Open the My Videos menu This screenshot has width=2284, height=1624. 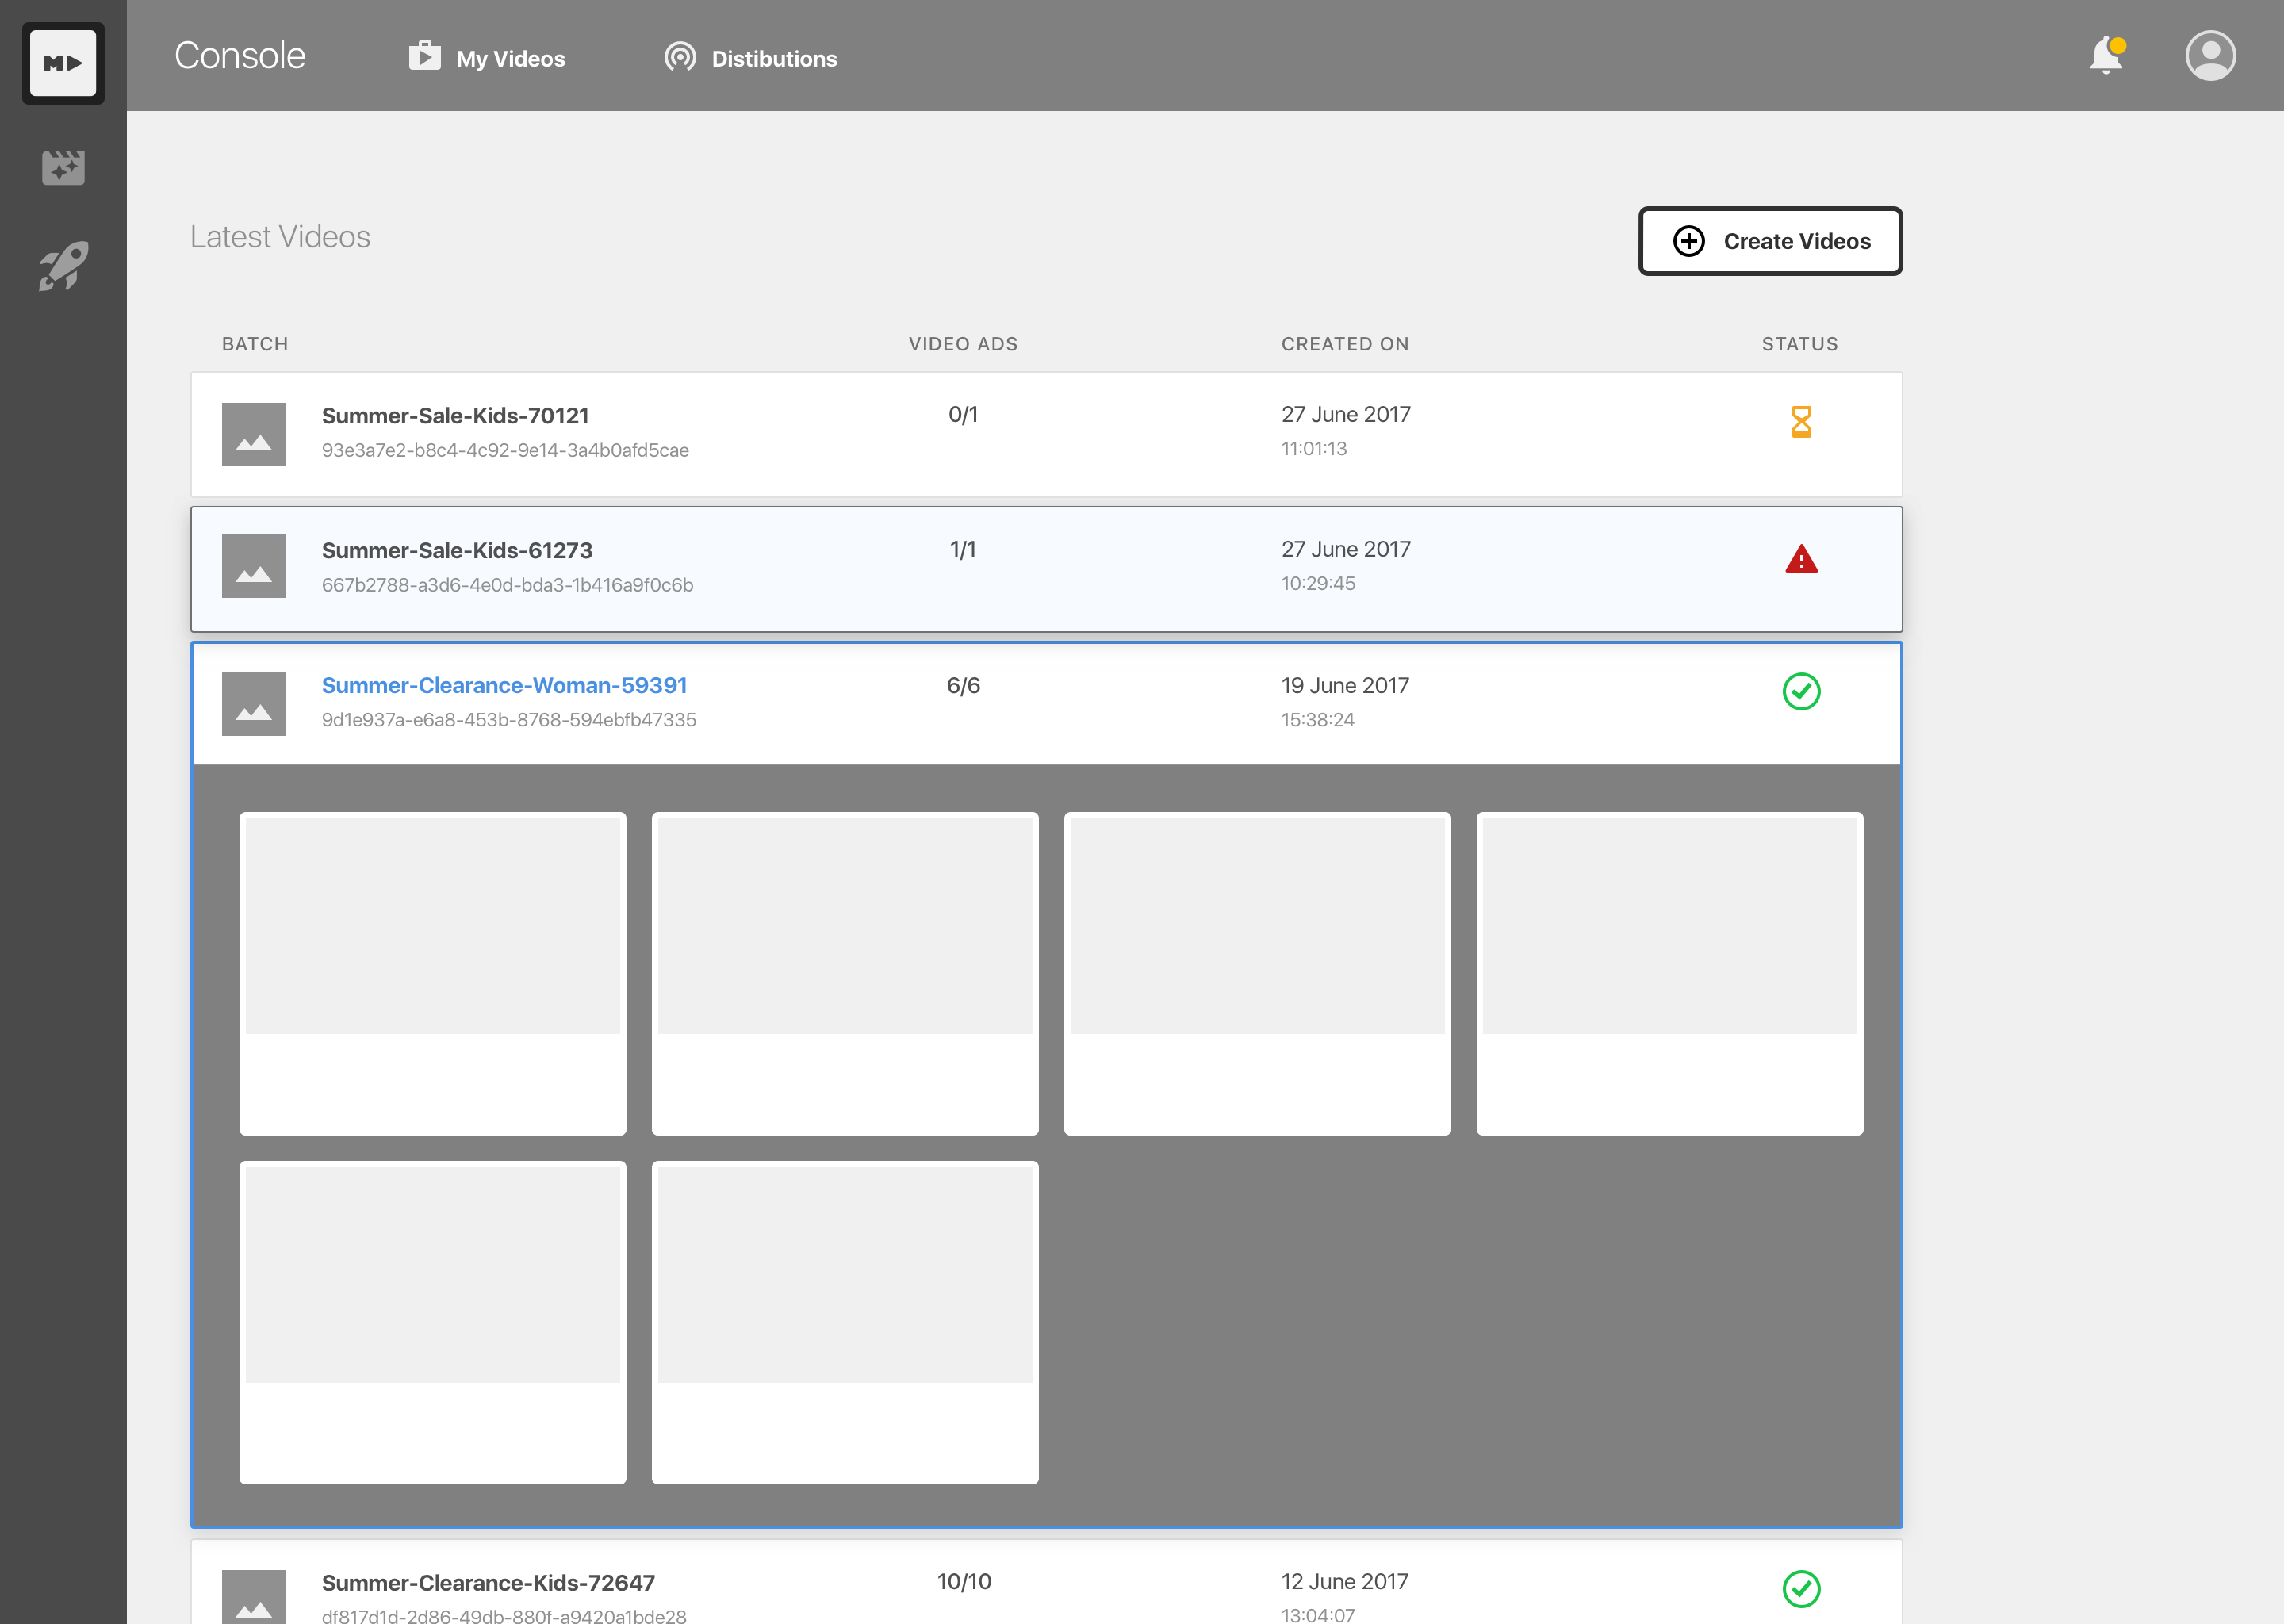(x=488, y=58)
